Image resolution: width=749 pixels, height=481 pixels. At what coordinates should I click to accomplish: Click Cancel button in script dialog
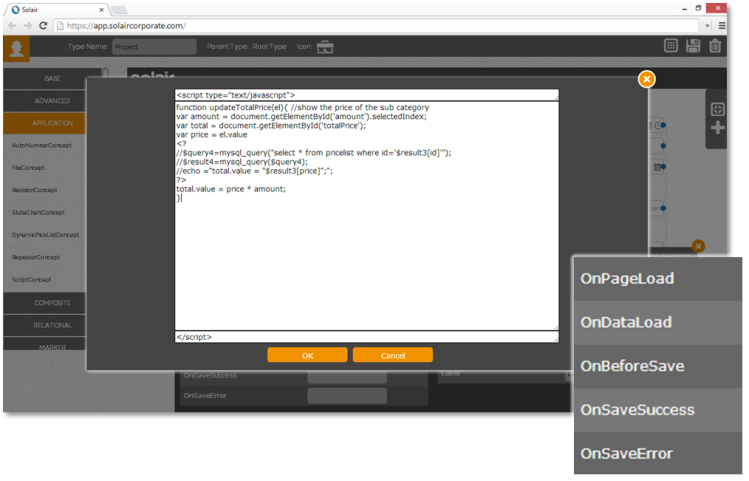tap(393, 355)
